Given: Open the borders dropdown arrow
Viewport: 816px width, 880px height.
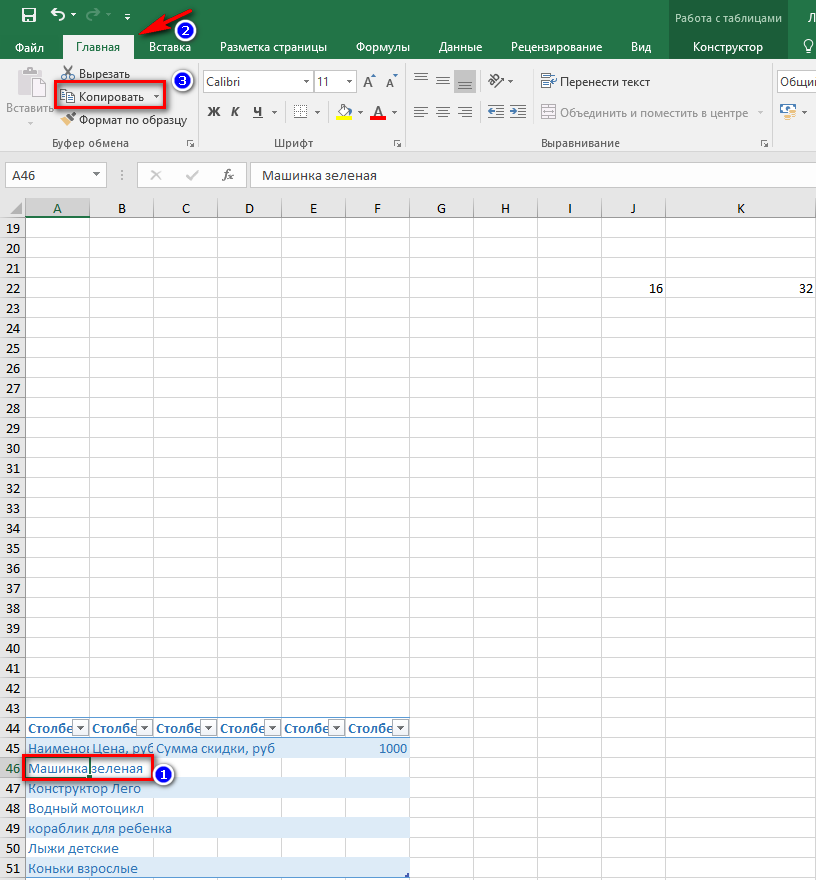Looking at the screenshot, I should click(317, 112).
